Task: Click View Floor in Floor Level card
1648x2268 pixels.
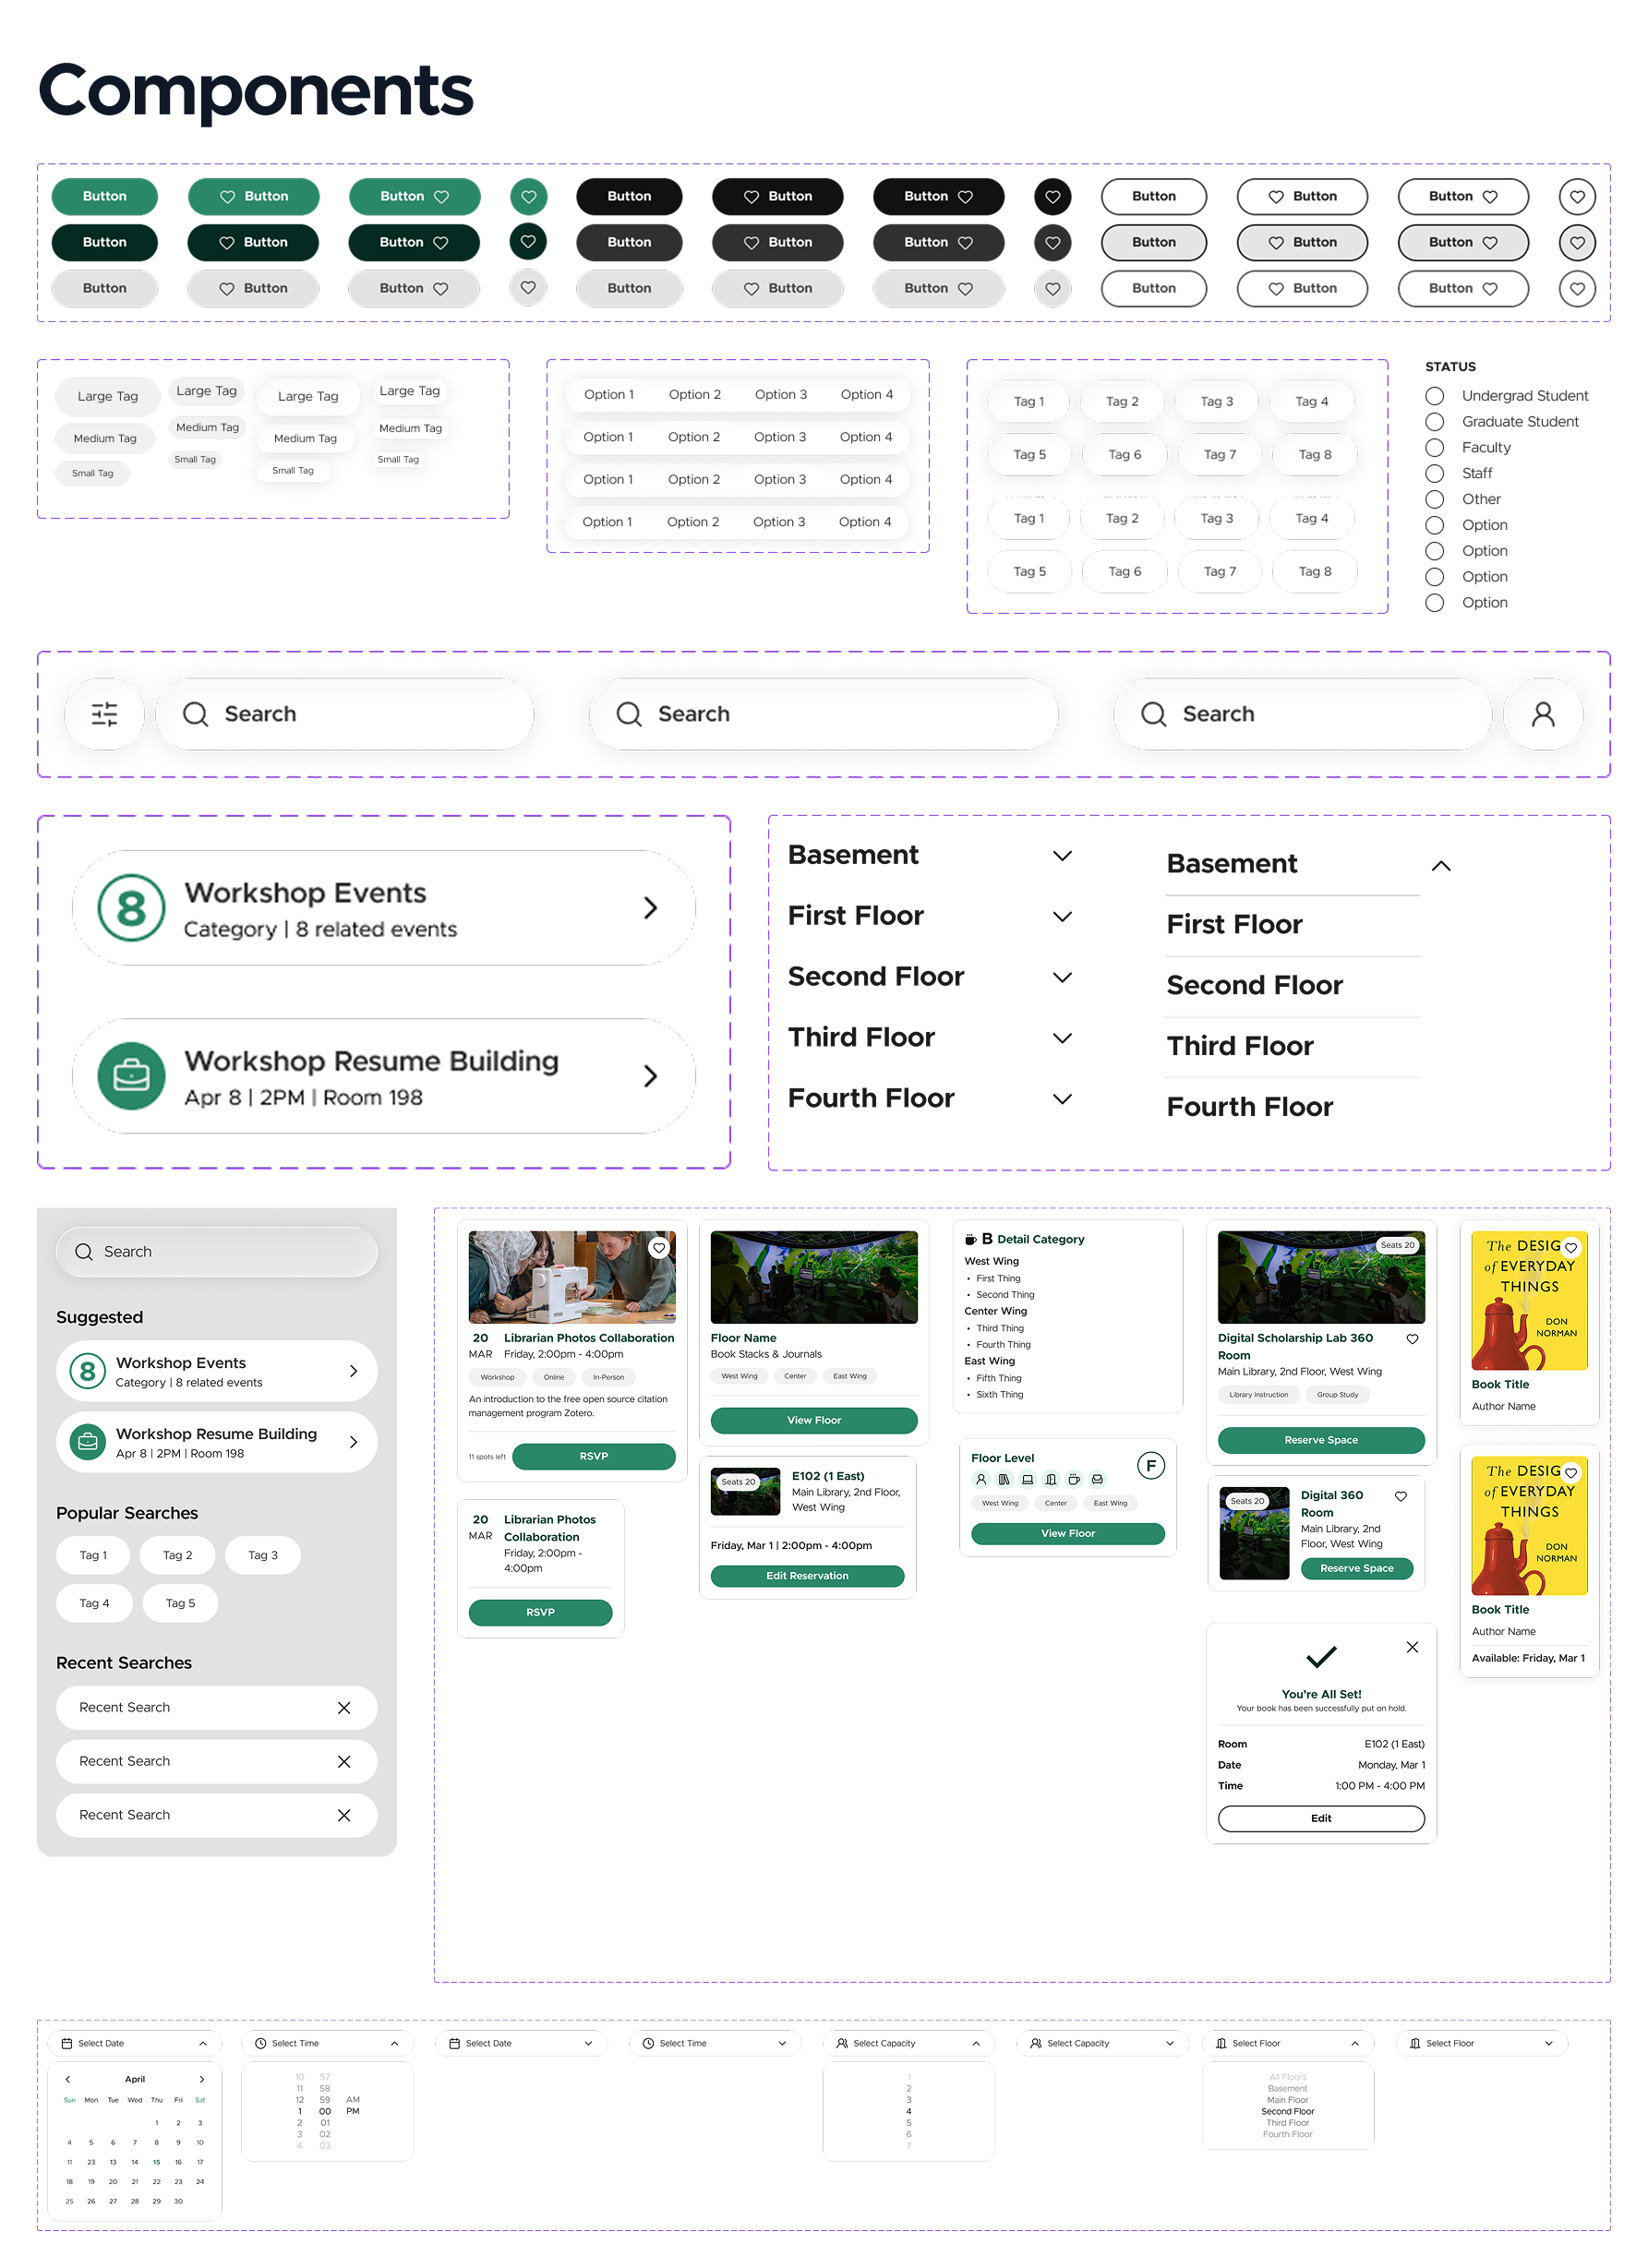Action: [1067, 1533]
